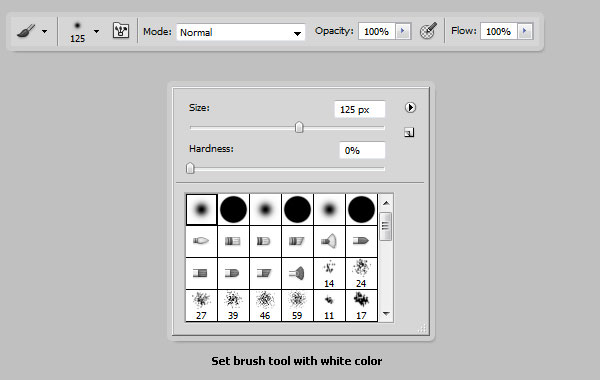600x380 pixels.
Task: Select the dark fan bristle brush in third row
Action: pos(297,274)
